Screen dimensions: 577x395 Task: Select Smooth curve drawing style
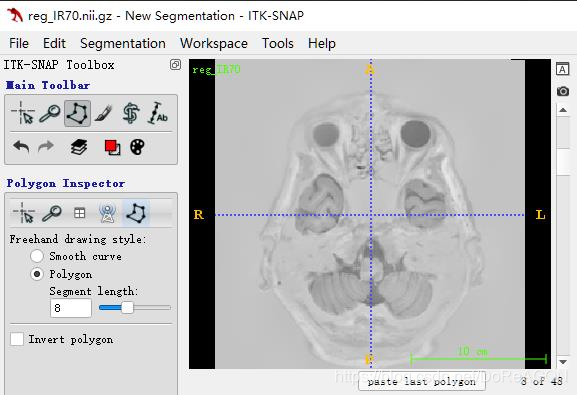(x=37, y=256)
